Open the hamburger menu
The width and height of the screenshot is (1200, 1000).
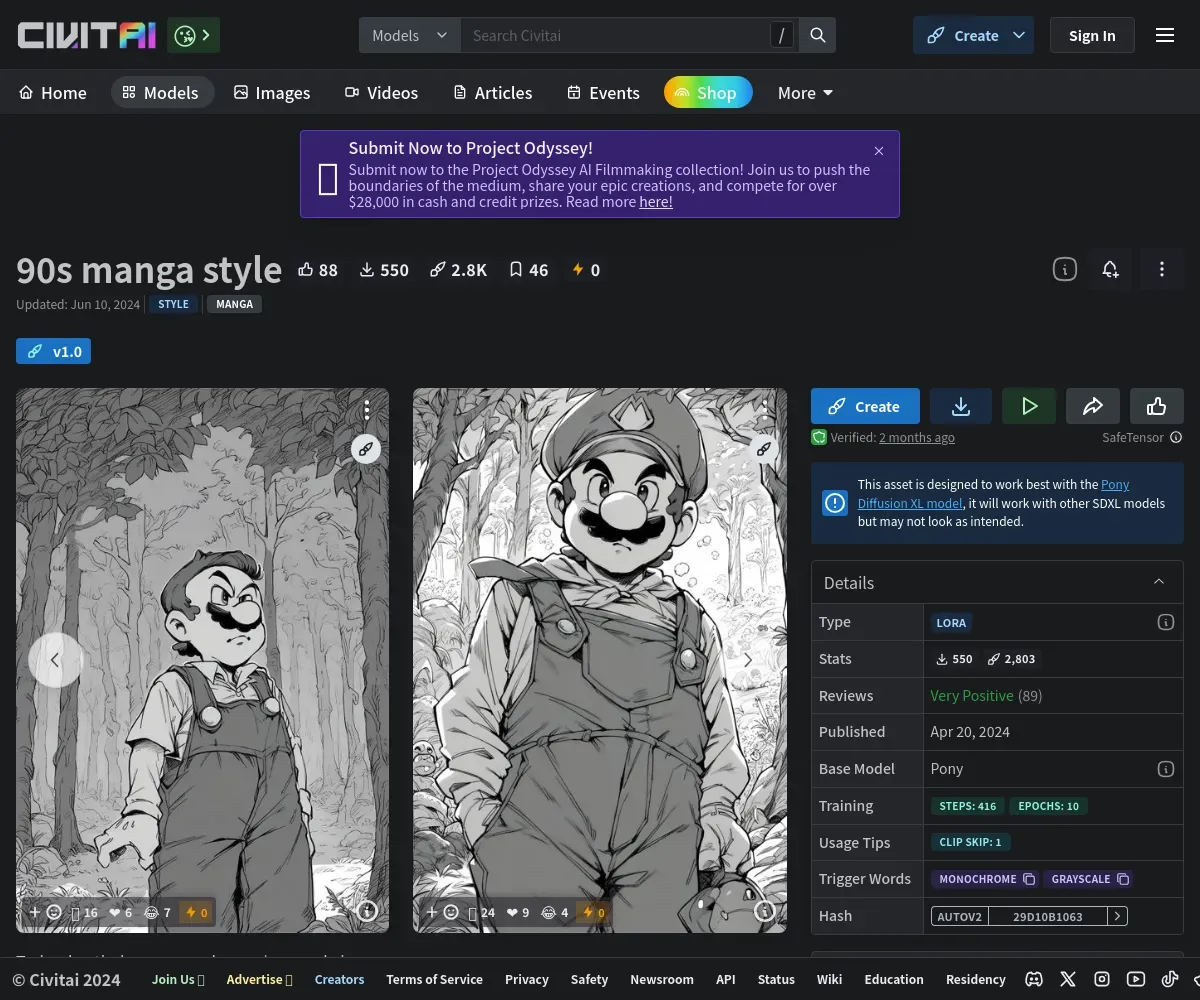[1165, 35]
